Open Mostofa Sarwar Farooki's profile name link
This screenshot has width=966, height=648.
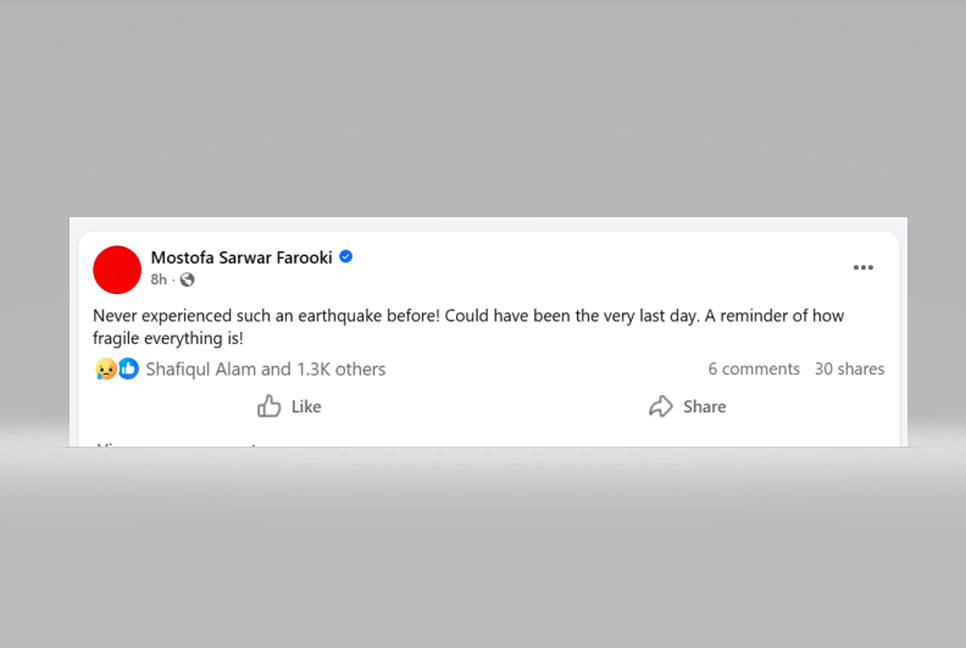point(241,257)
